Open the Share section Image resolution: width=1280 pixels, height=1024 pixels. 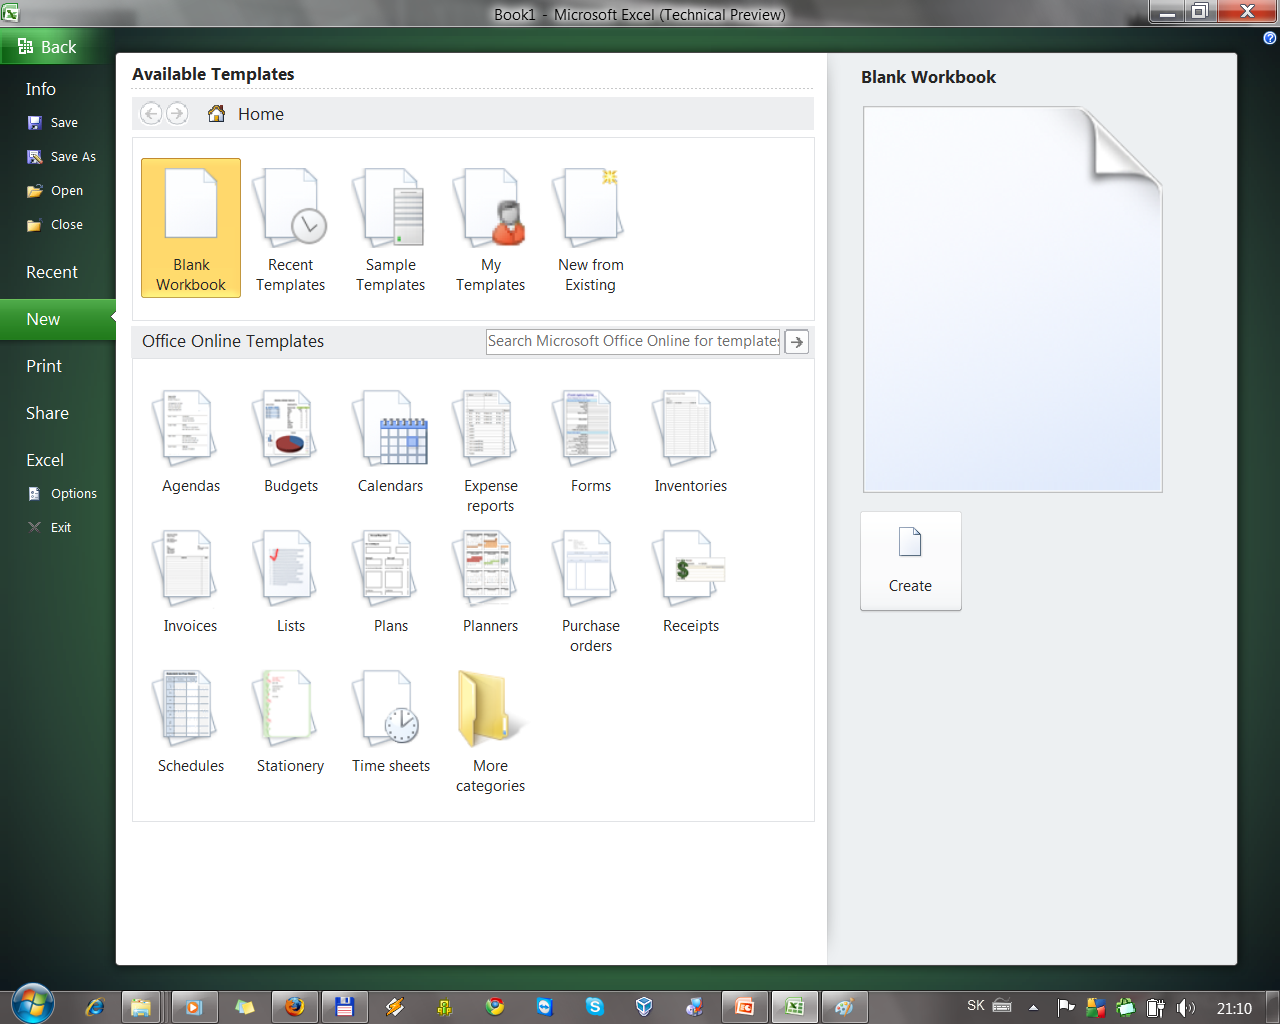(x=47, y=413)
